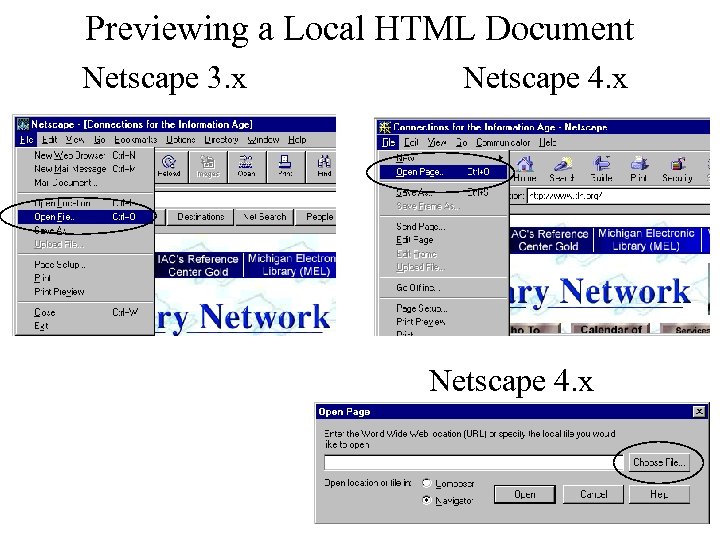The height and width of the screenshot is (540, 720).
Task: Click Net Search button in Netscape 3.x
Action: (x=264, y=217)
